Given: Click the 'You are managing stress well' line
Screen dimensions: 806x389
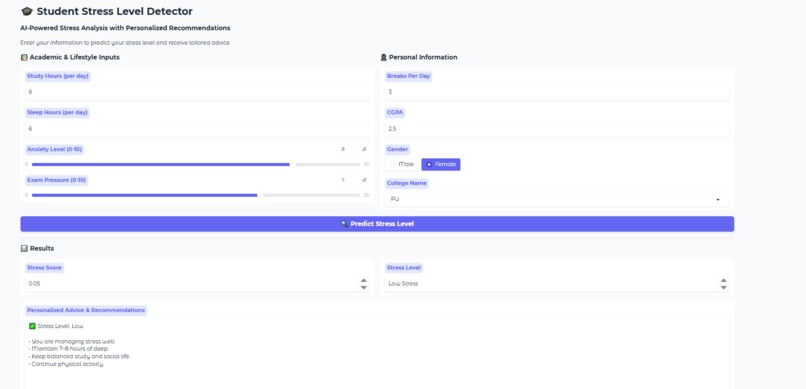Looking at the screenshot, I should (x=72, y=342).
